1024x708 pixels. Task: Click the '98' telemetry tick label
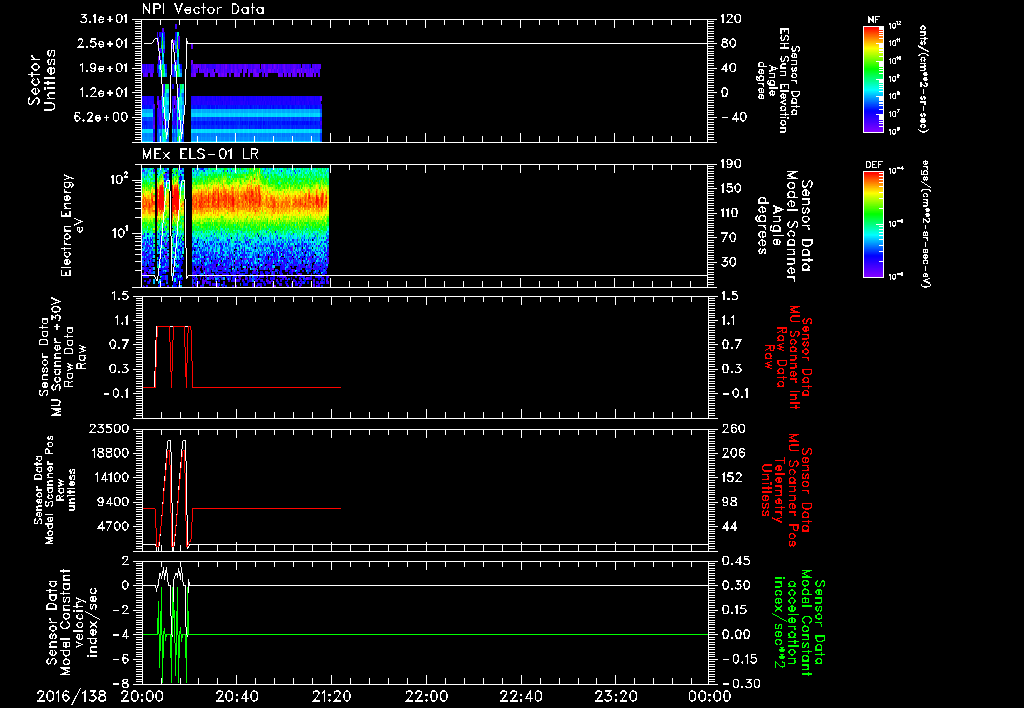728,502
